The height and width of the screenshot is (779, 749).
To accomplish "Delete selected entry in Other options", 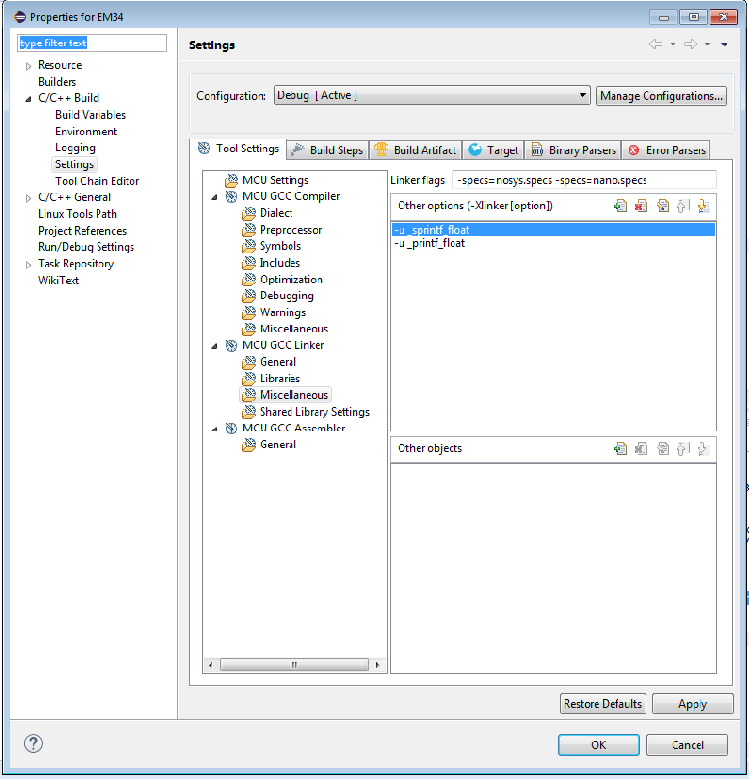I will (x=641, y=206).
